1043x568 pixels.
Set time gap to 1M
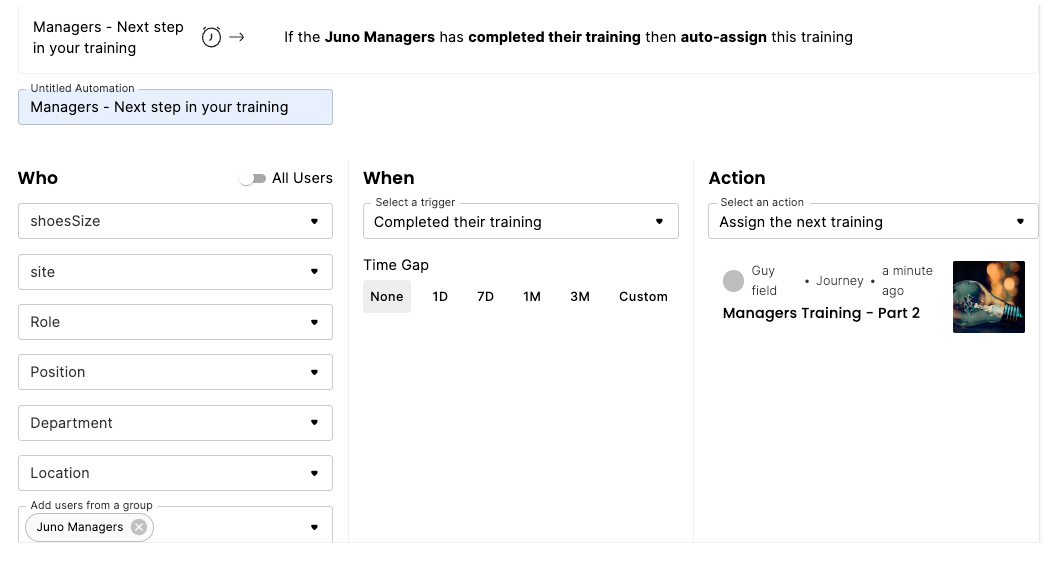point(531,297)
